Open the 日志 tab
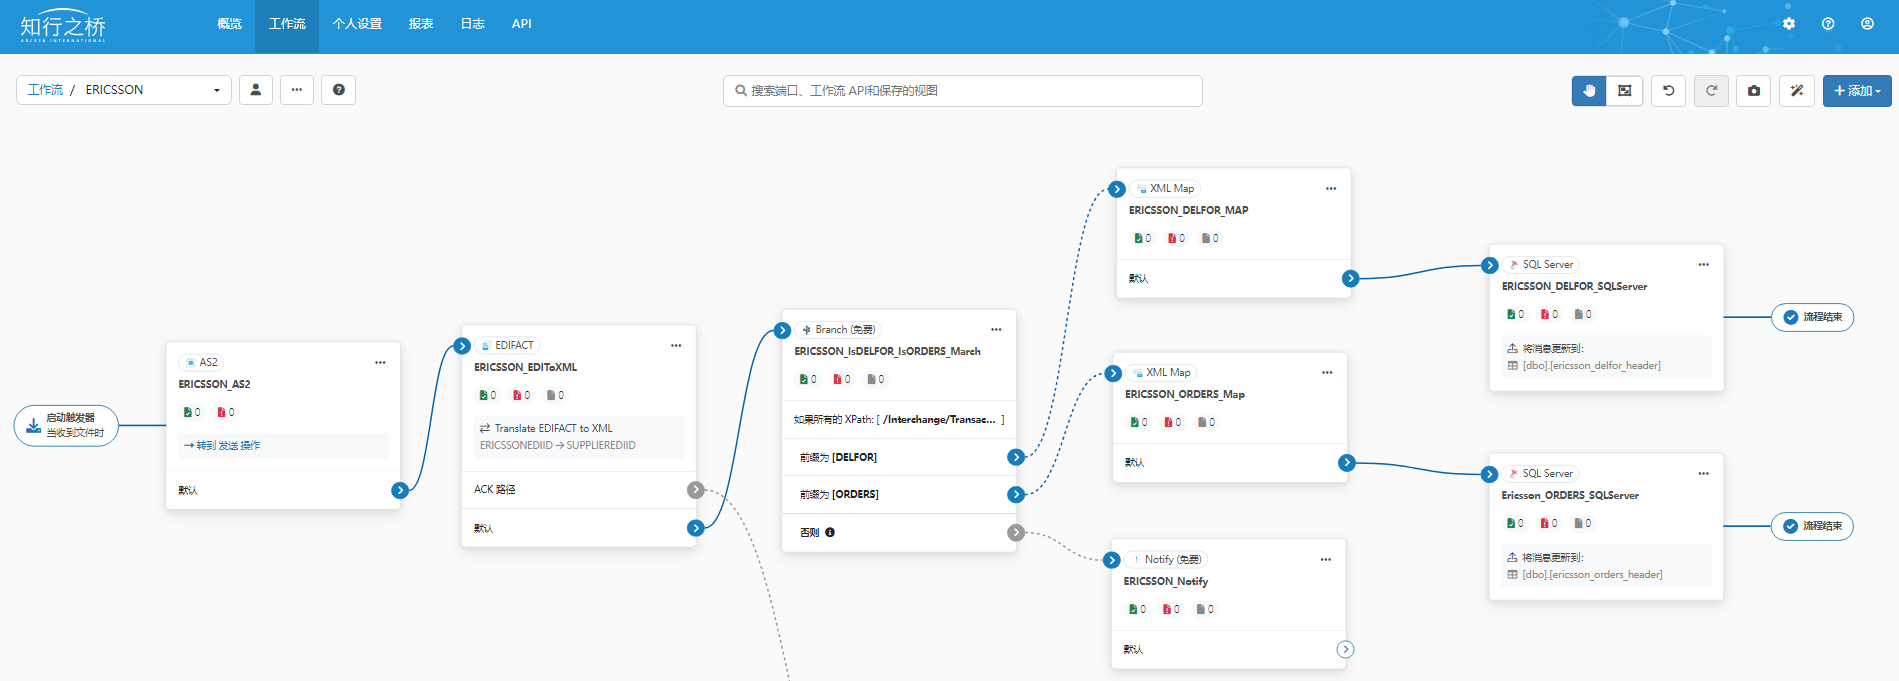The height and width of the screenshot is (681, 1899). [473, 24]
